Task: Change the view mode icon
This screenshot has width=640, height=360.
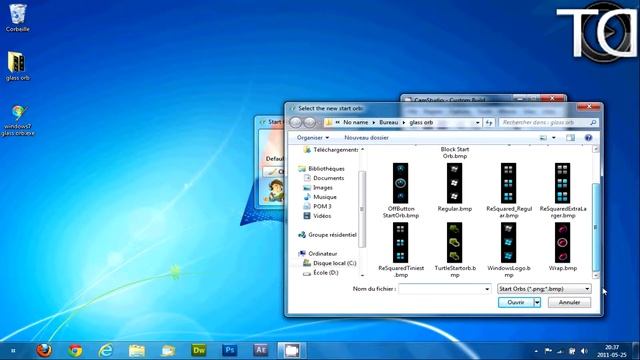Action: point(543,138)
